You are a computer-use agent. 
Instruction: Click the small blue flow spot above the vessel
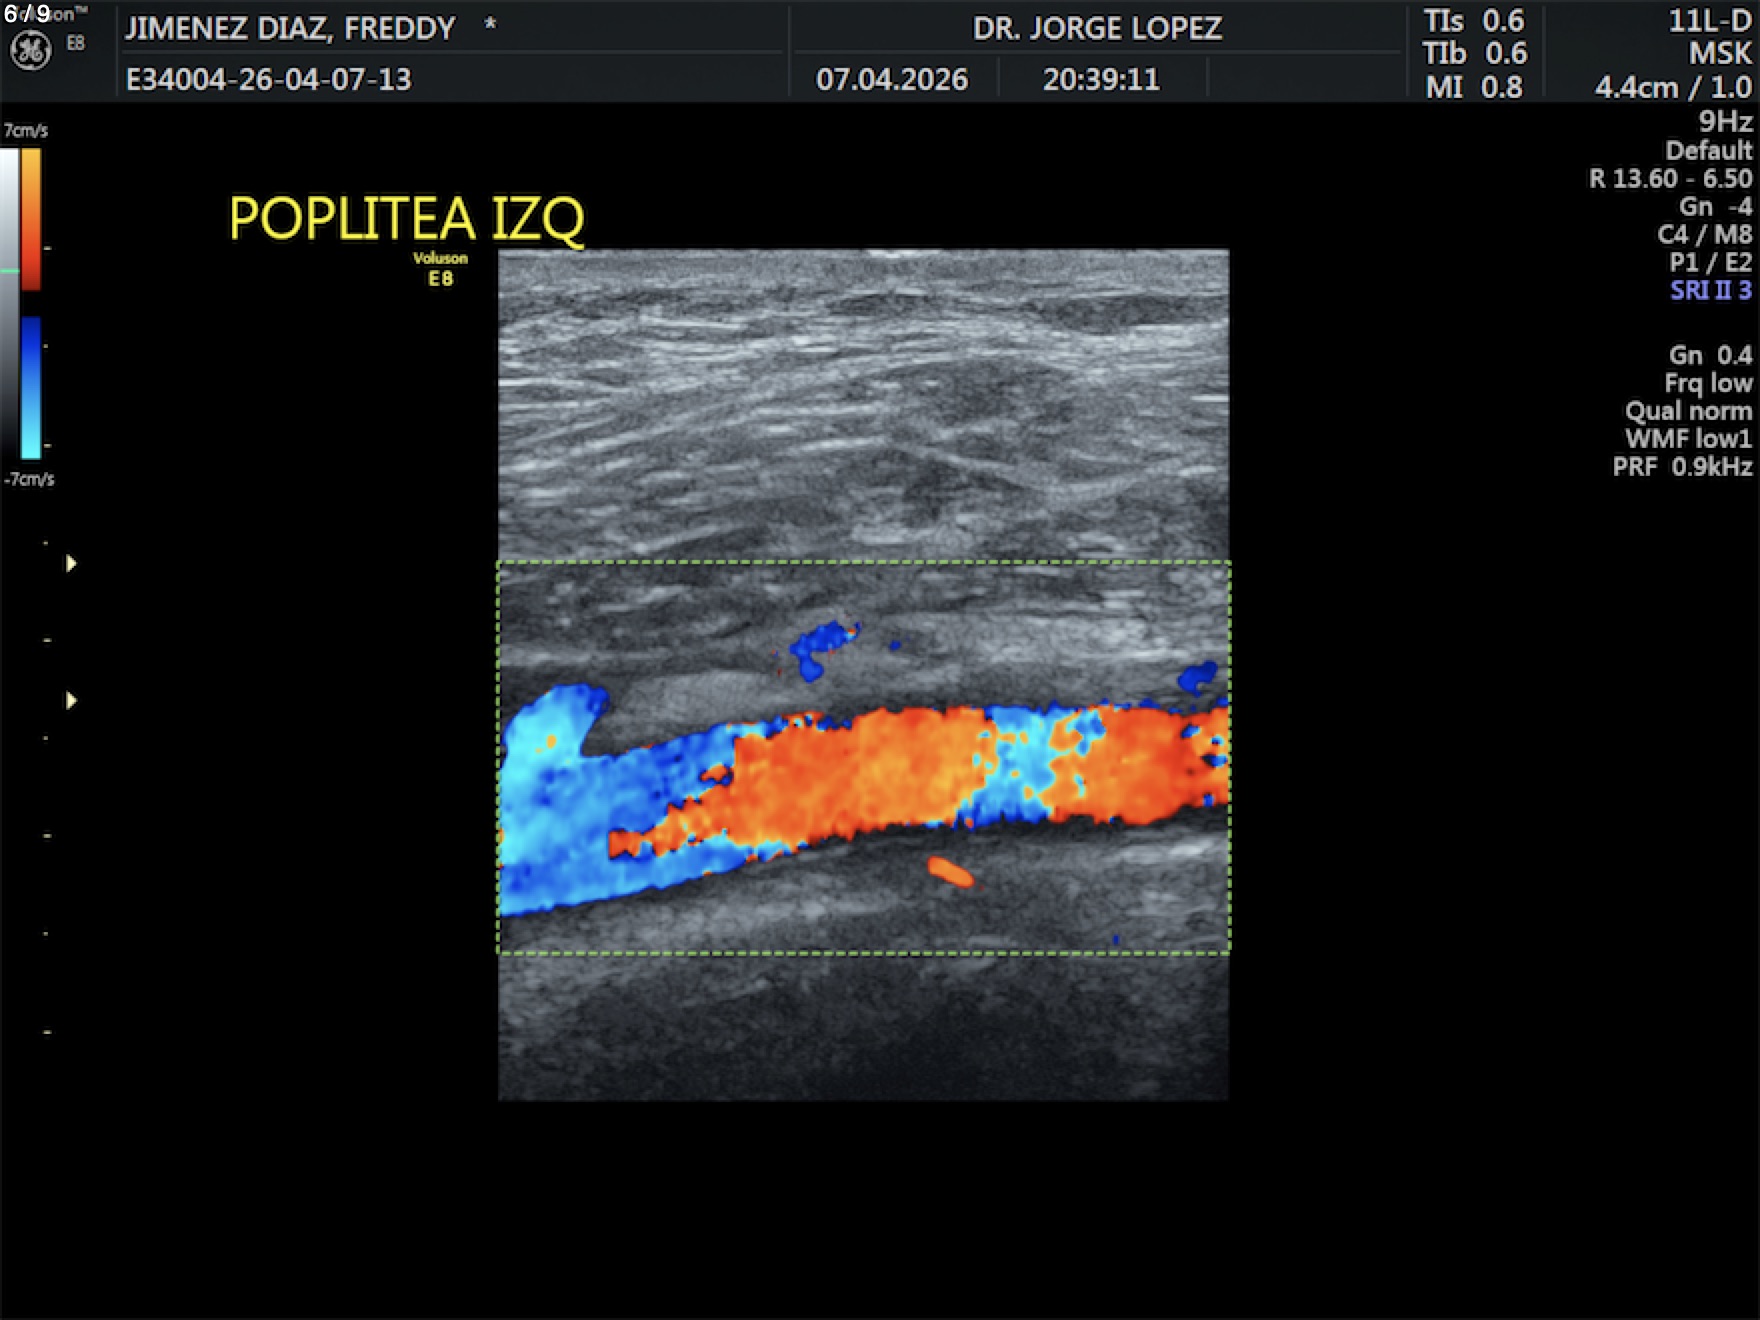click(x=822, y=648)
